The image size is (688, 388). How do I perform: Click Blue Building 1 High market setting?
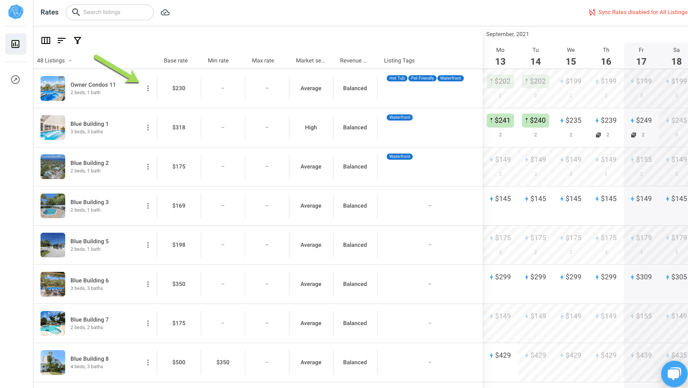311,127
